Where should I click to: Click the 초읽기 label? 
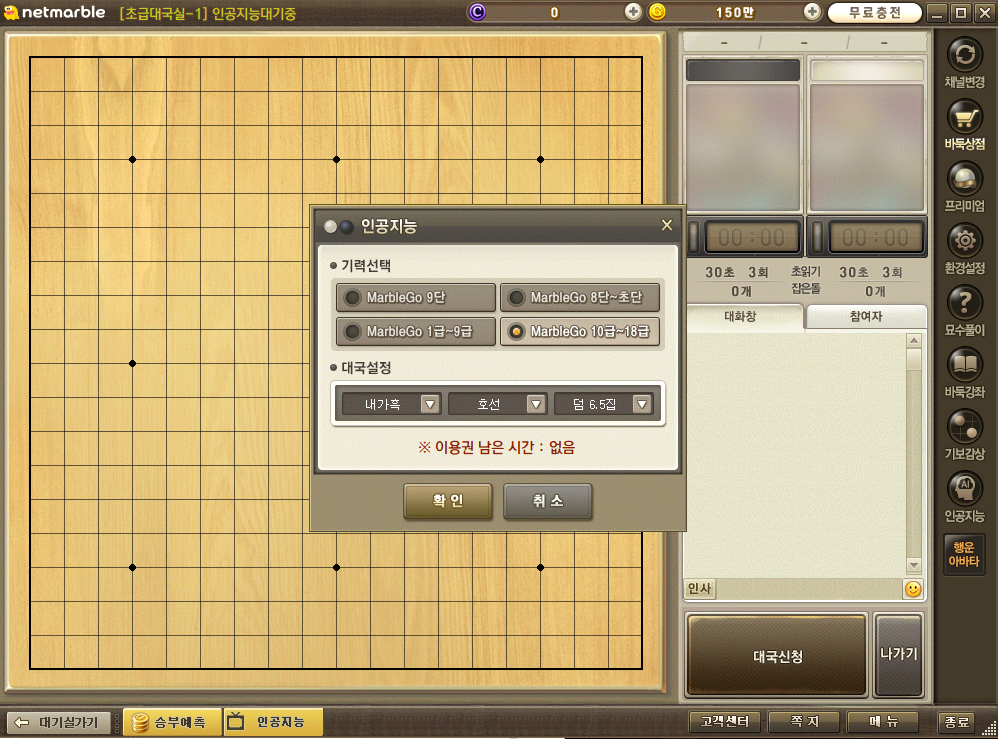[805, 272]
